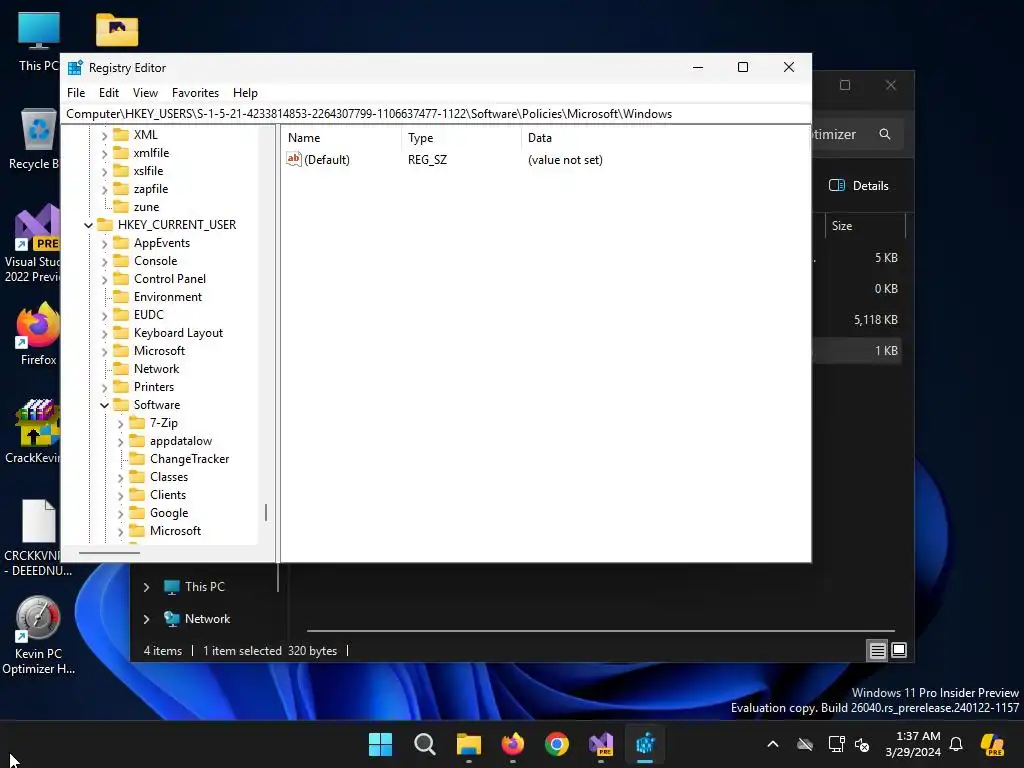Open taskbar Search
This screenshot has height=768, width=1024.
pyautogui.click(x=424, y=744)
